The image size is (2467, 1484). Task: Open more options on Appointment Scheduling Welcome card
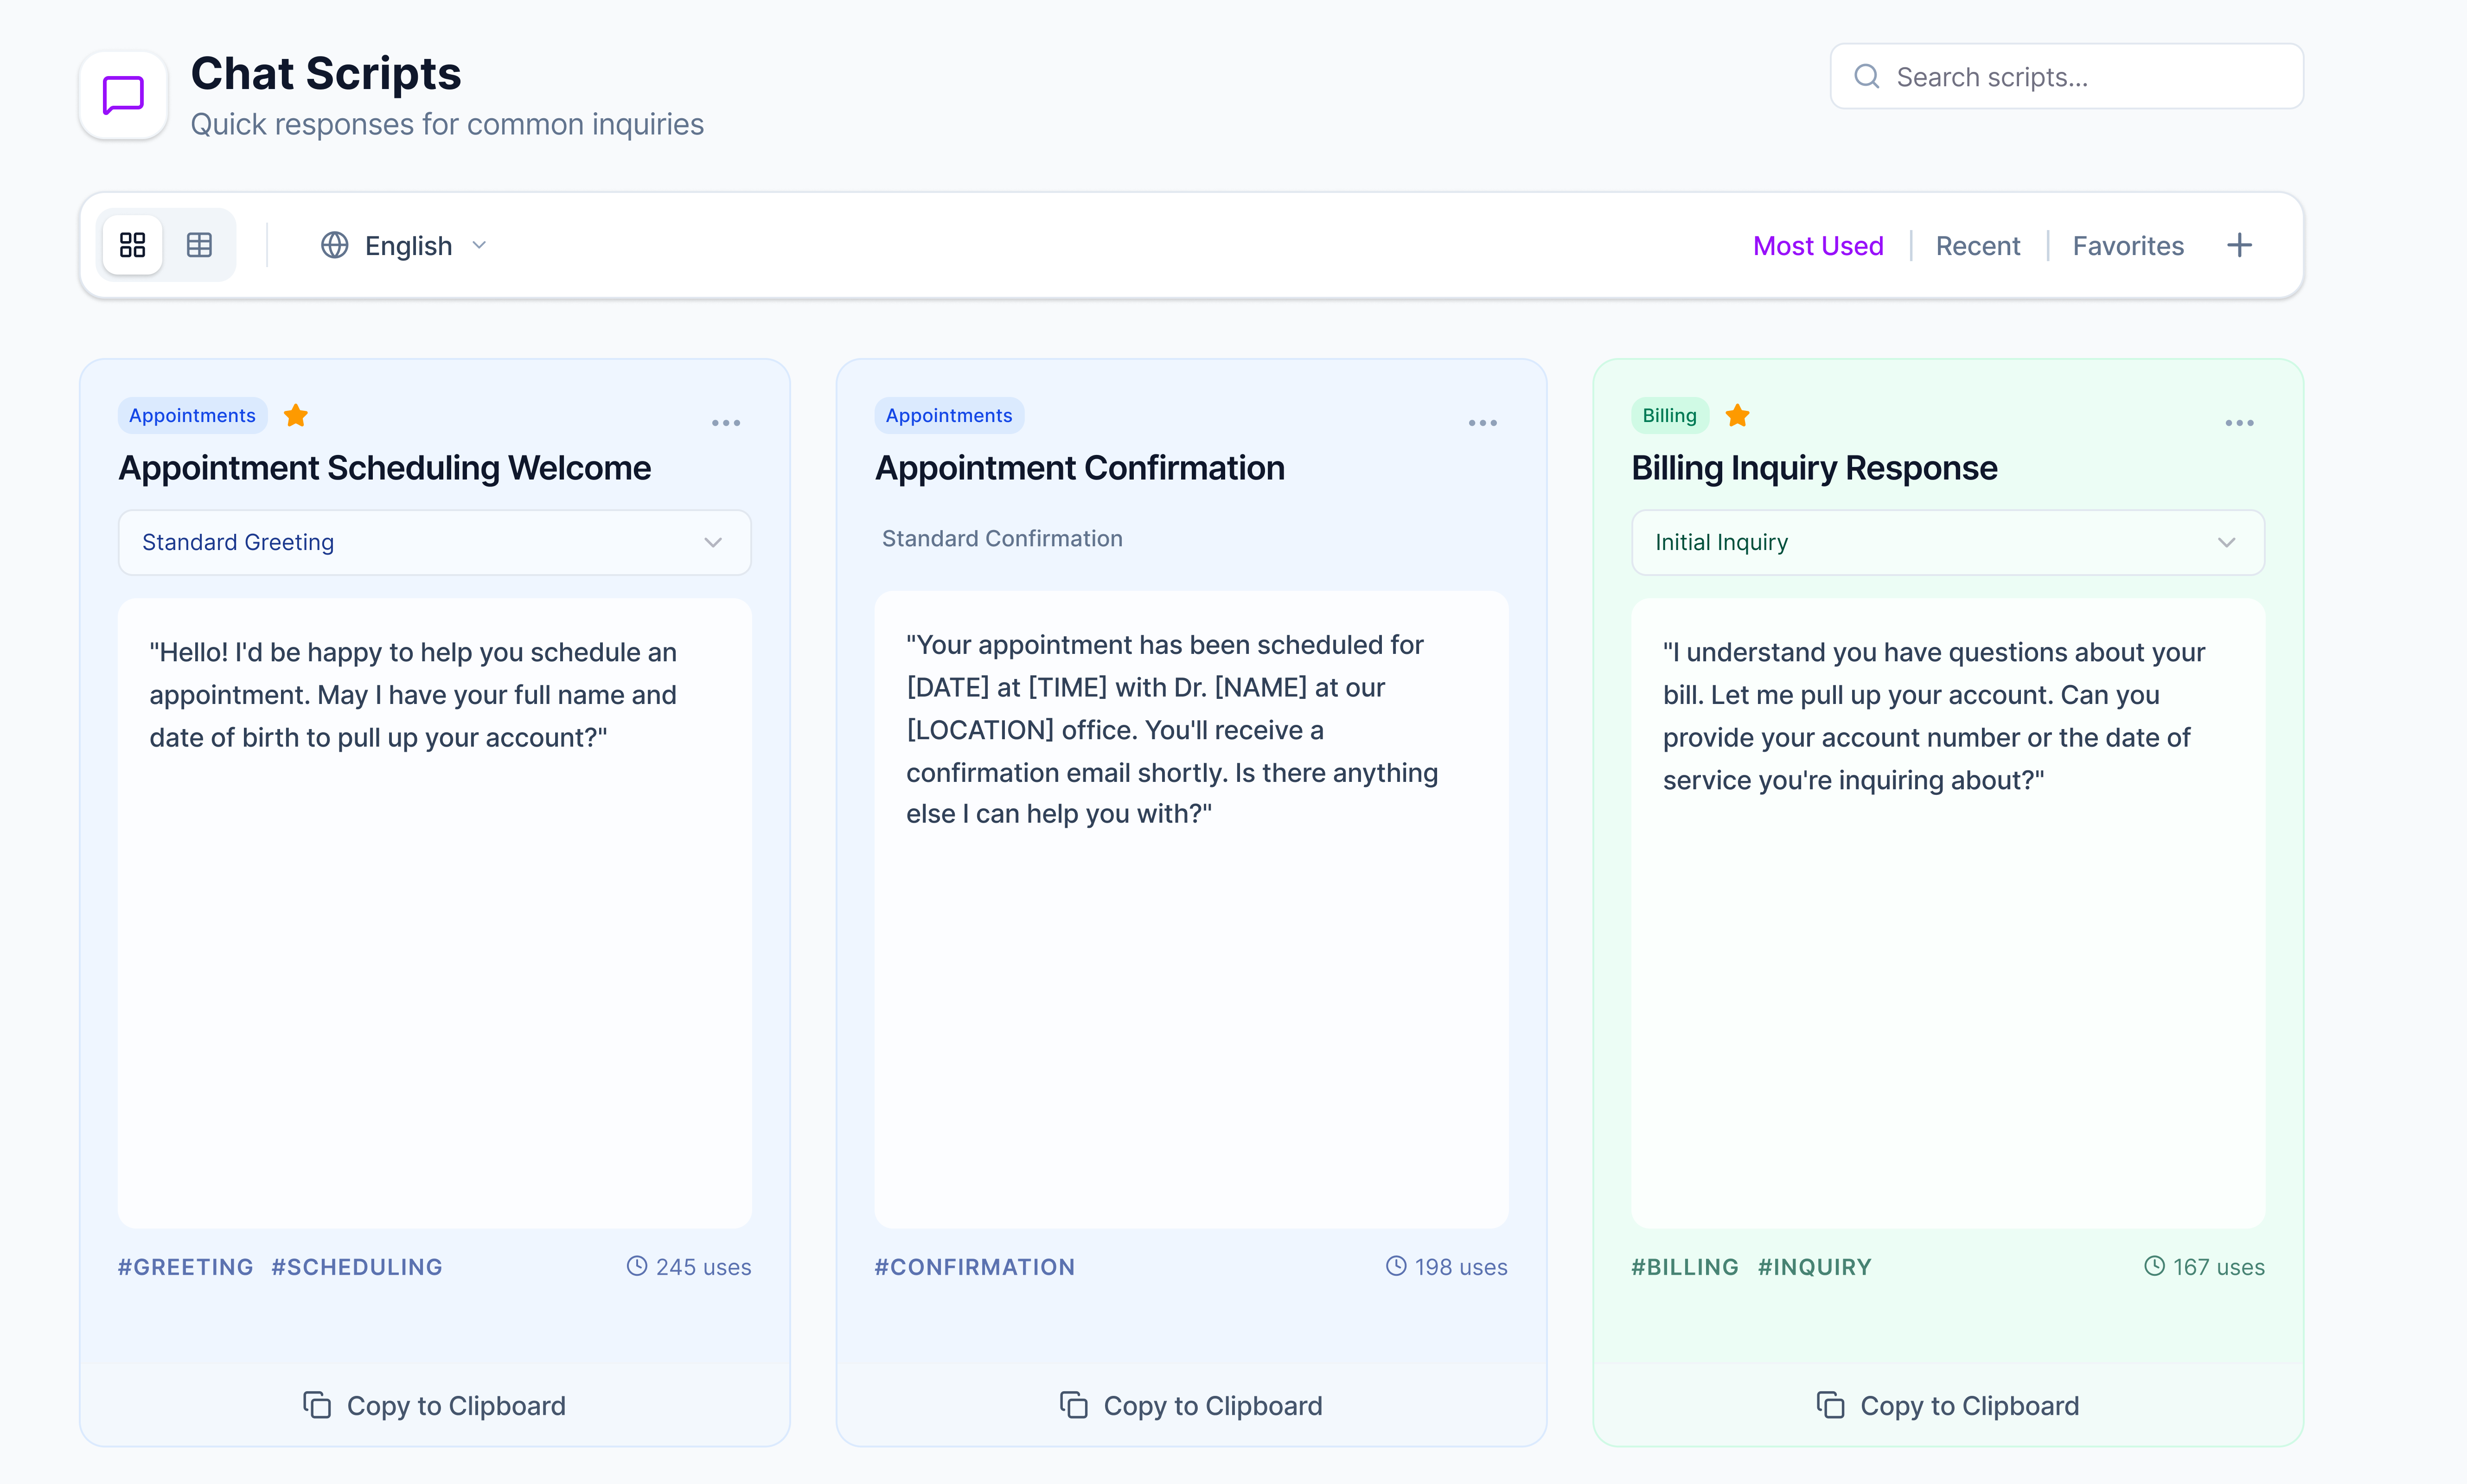[726, 423]
